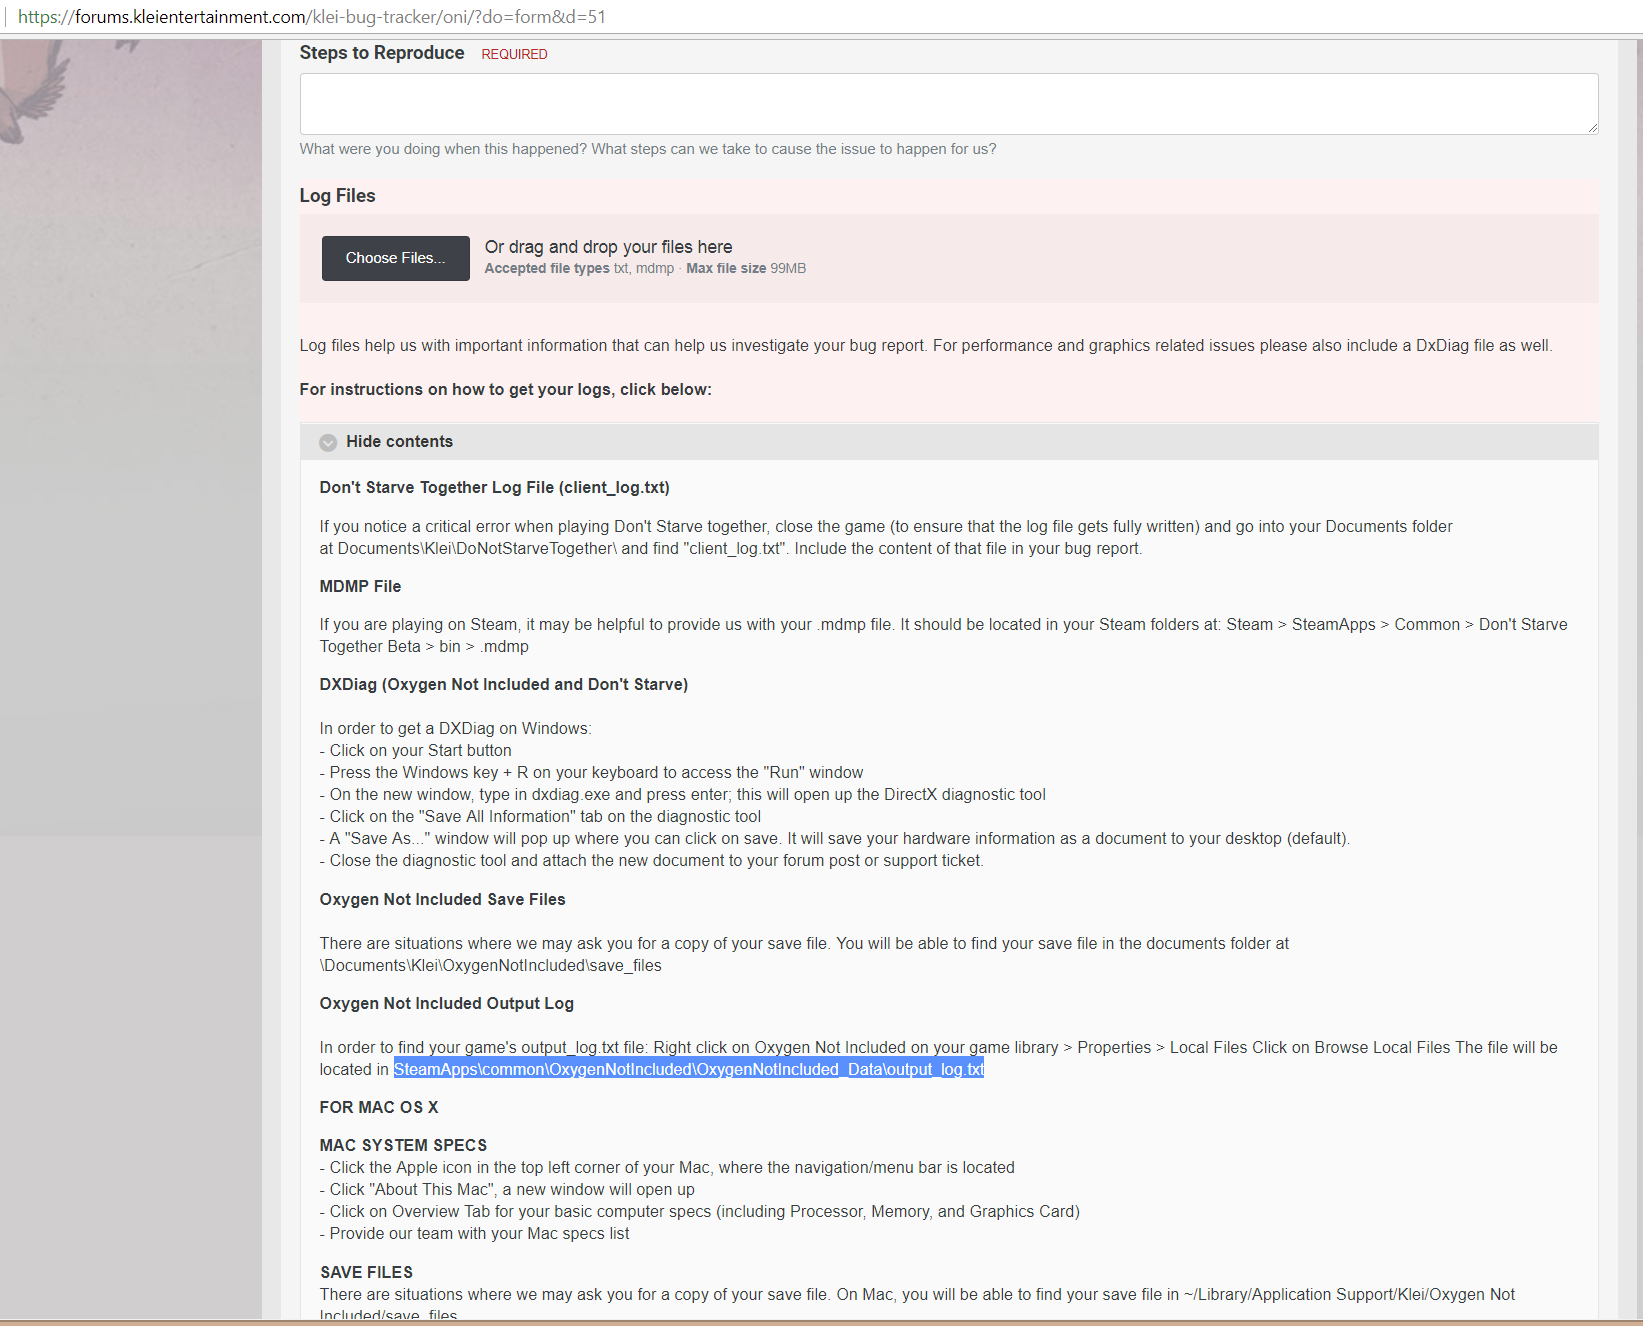Click the 'Or drag and drop your files here' text
1643x1326 pixels.
tap(608, 247)
